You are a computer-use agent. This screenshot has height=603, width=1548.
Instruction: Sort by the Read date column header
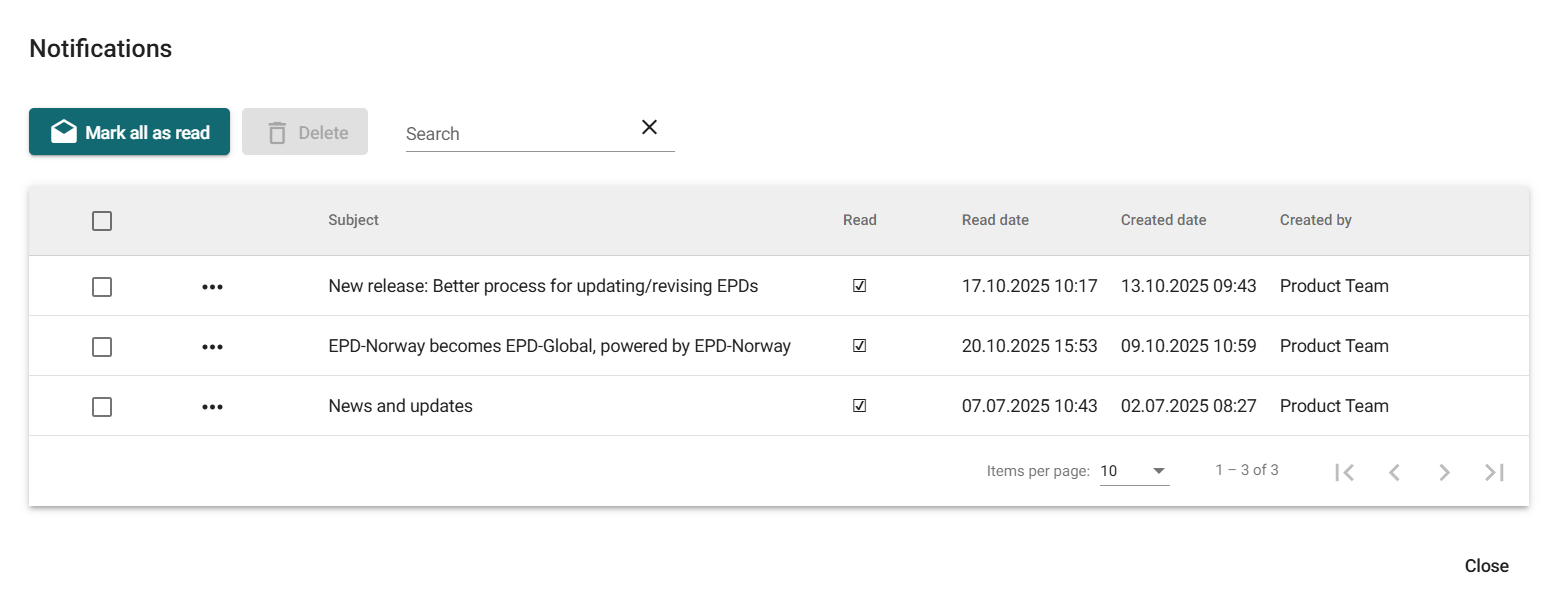coord(995,220)
